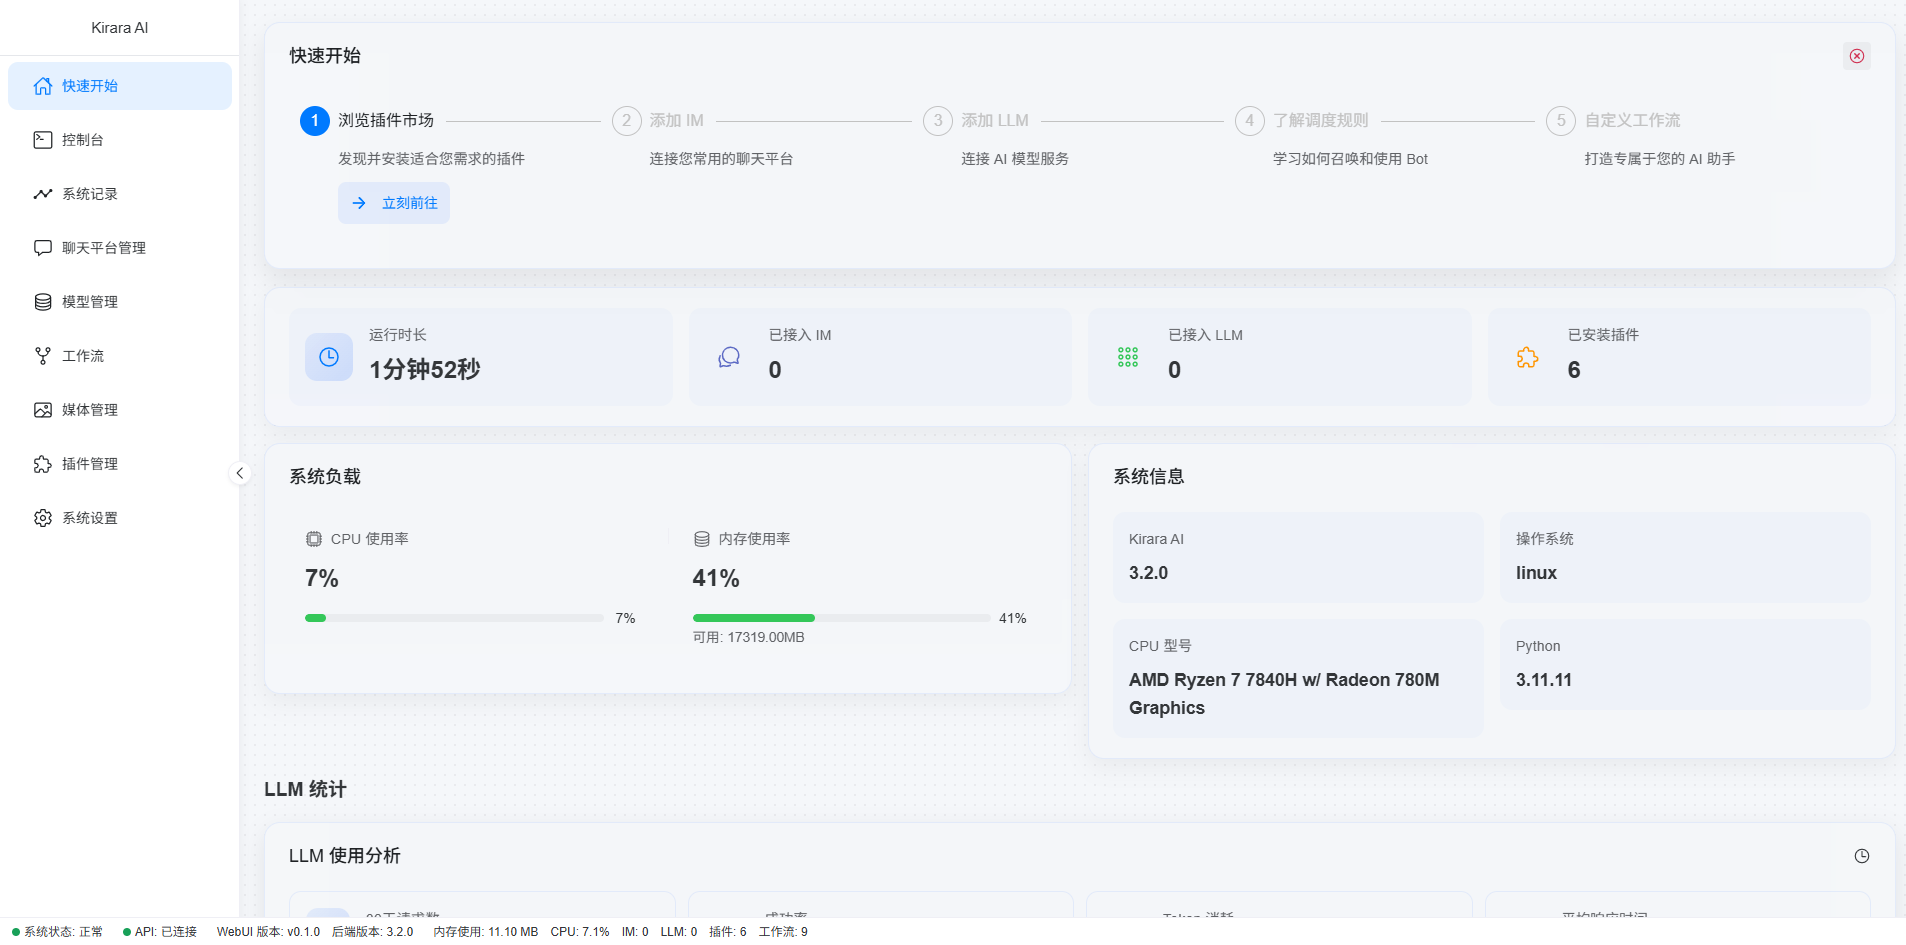This screenshot has height=945, width=1906.
Task: Click the 运行时长 clock icon
Action: coord(329,357)
